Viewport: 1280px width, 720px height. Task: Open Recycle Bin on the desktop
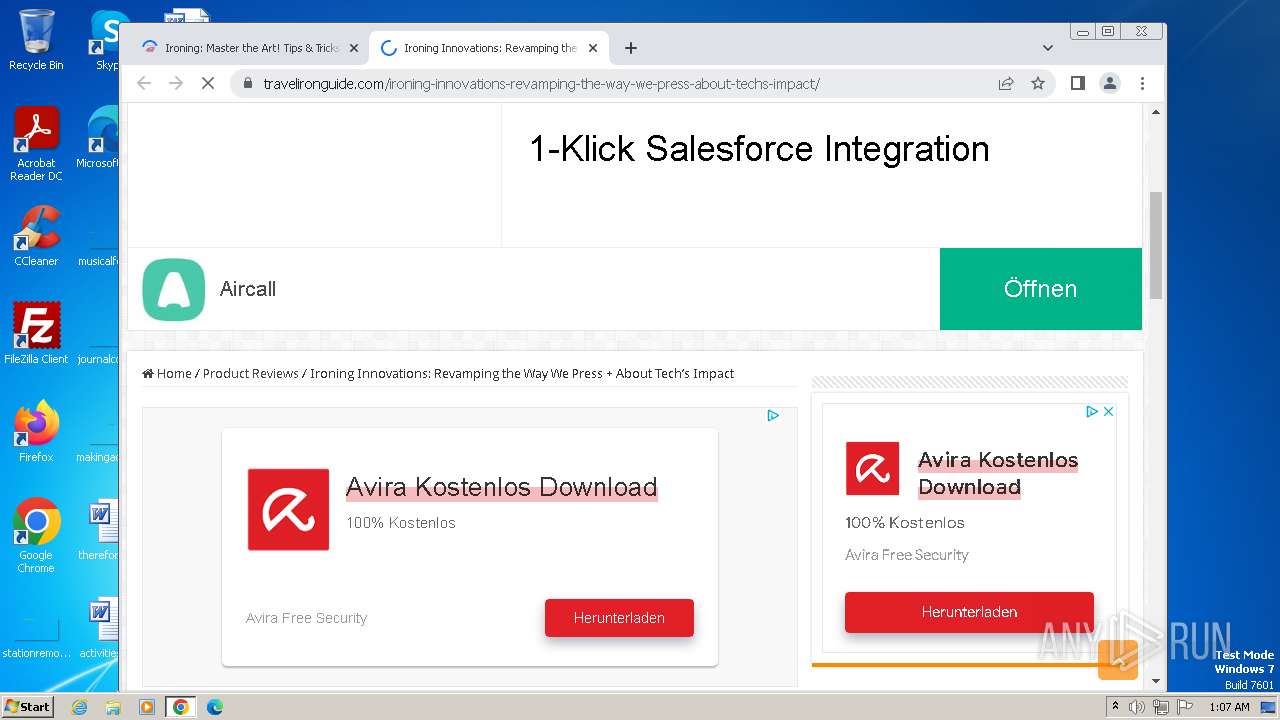coord(36,40)
